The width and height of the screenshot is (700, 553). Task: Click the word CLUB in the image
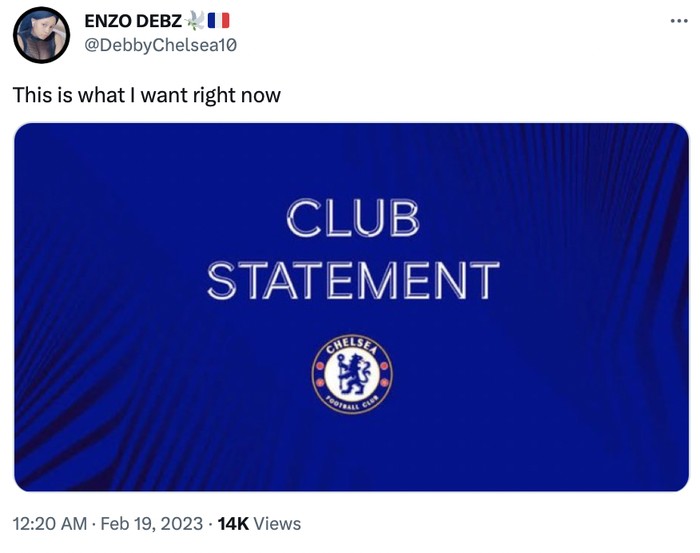point(352,219)
